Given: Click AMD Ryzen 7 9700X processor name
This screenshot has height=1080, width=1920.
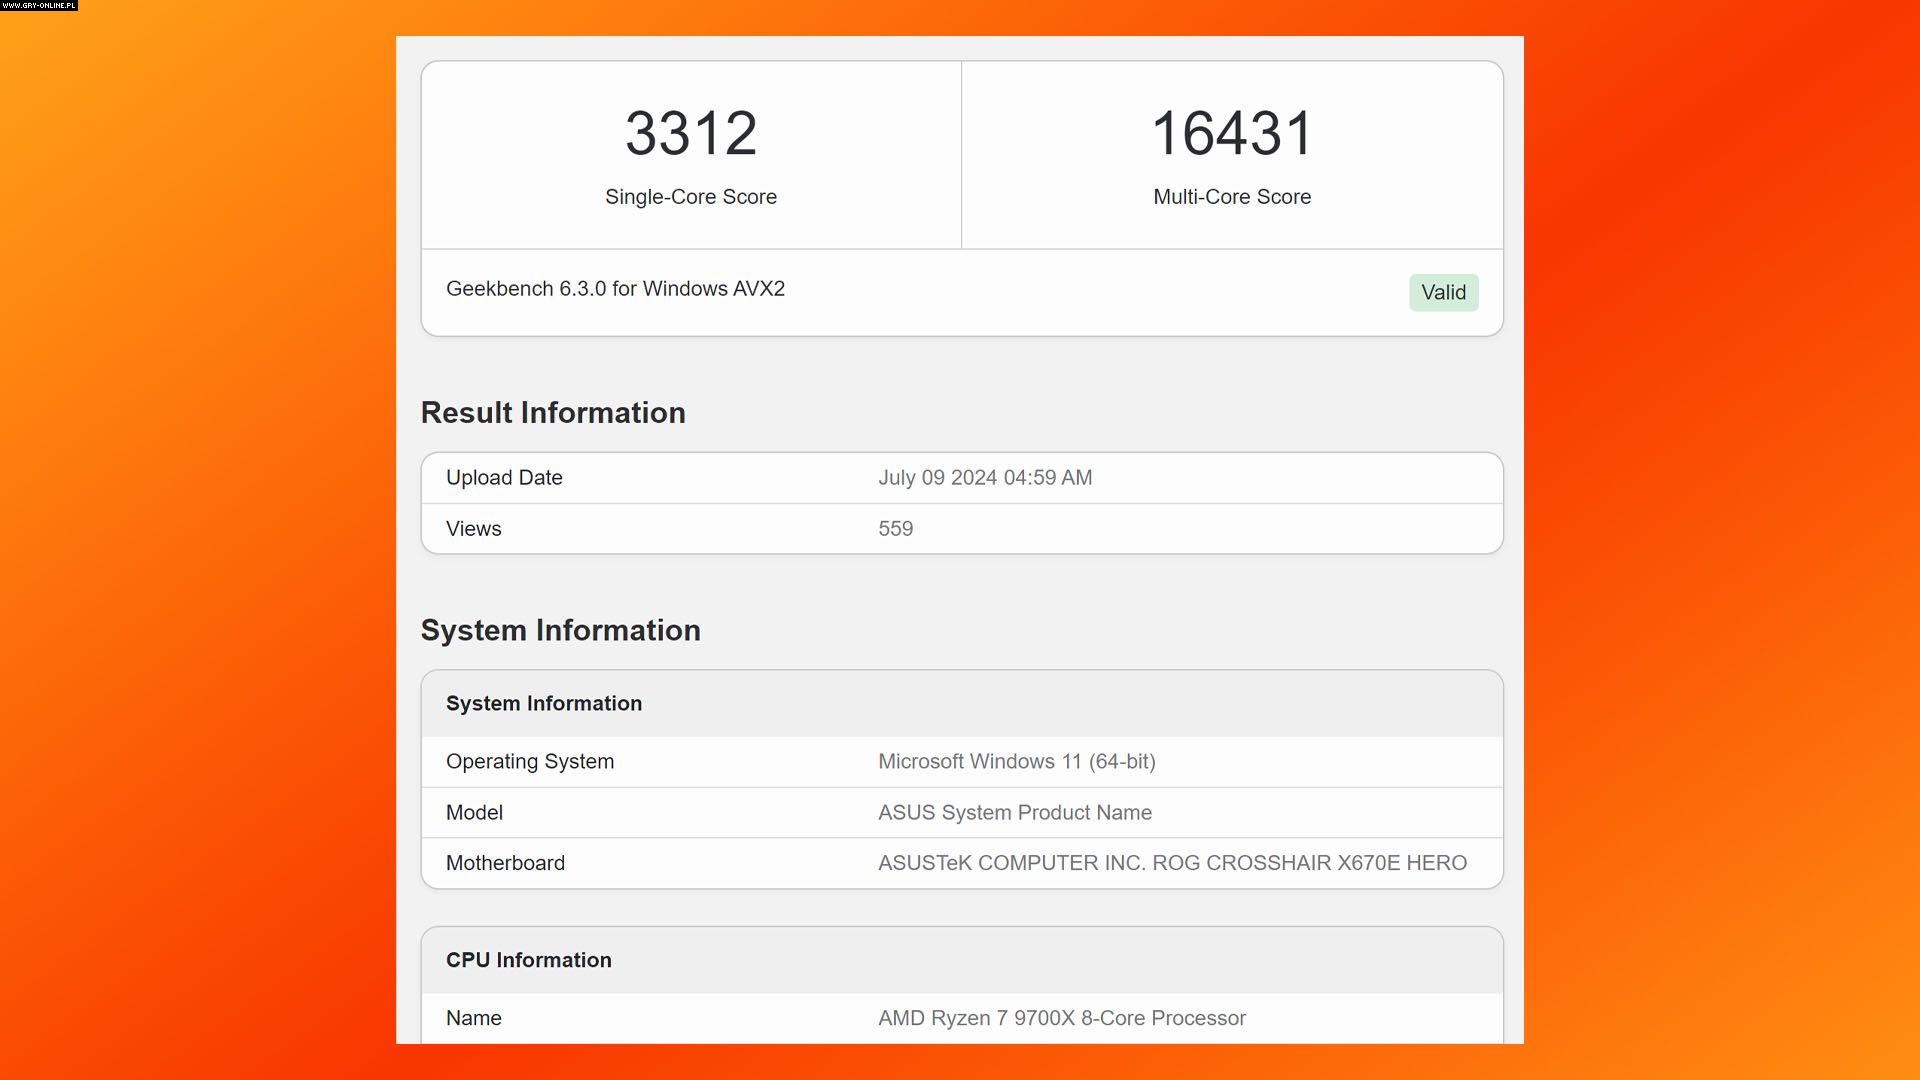Looking at the screenshot, I should point(1061,1018).
